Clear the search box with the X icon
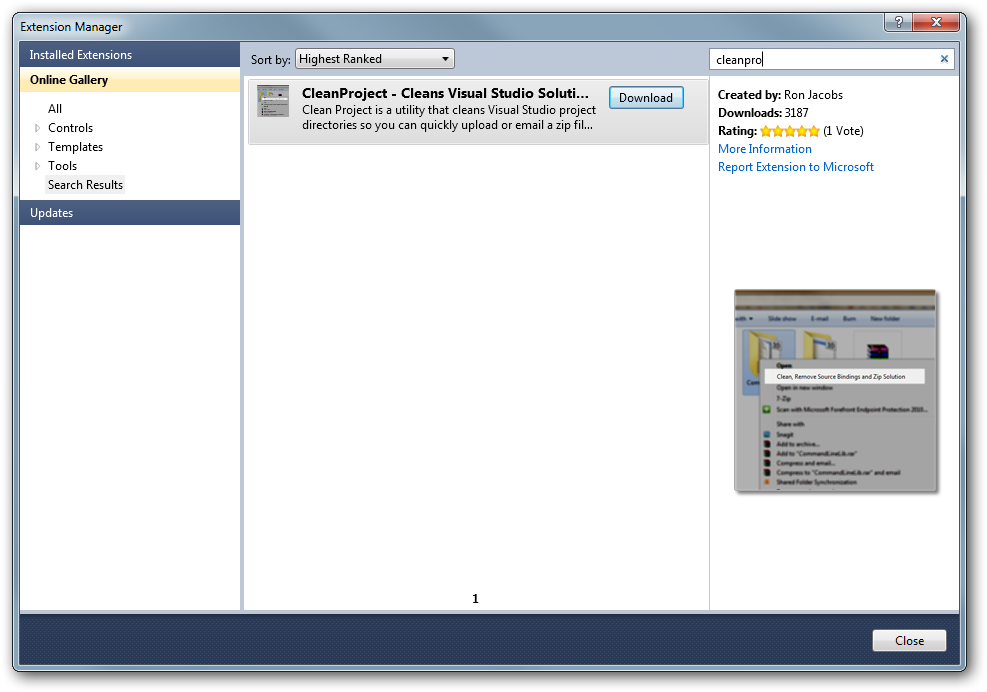 pos(943,59)
